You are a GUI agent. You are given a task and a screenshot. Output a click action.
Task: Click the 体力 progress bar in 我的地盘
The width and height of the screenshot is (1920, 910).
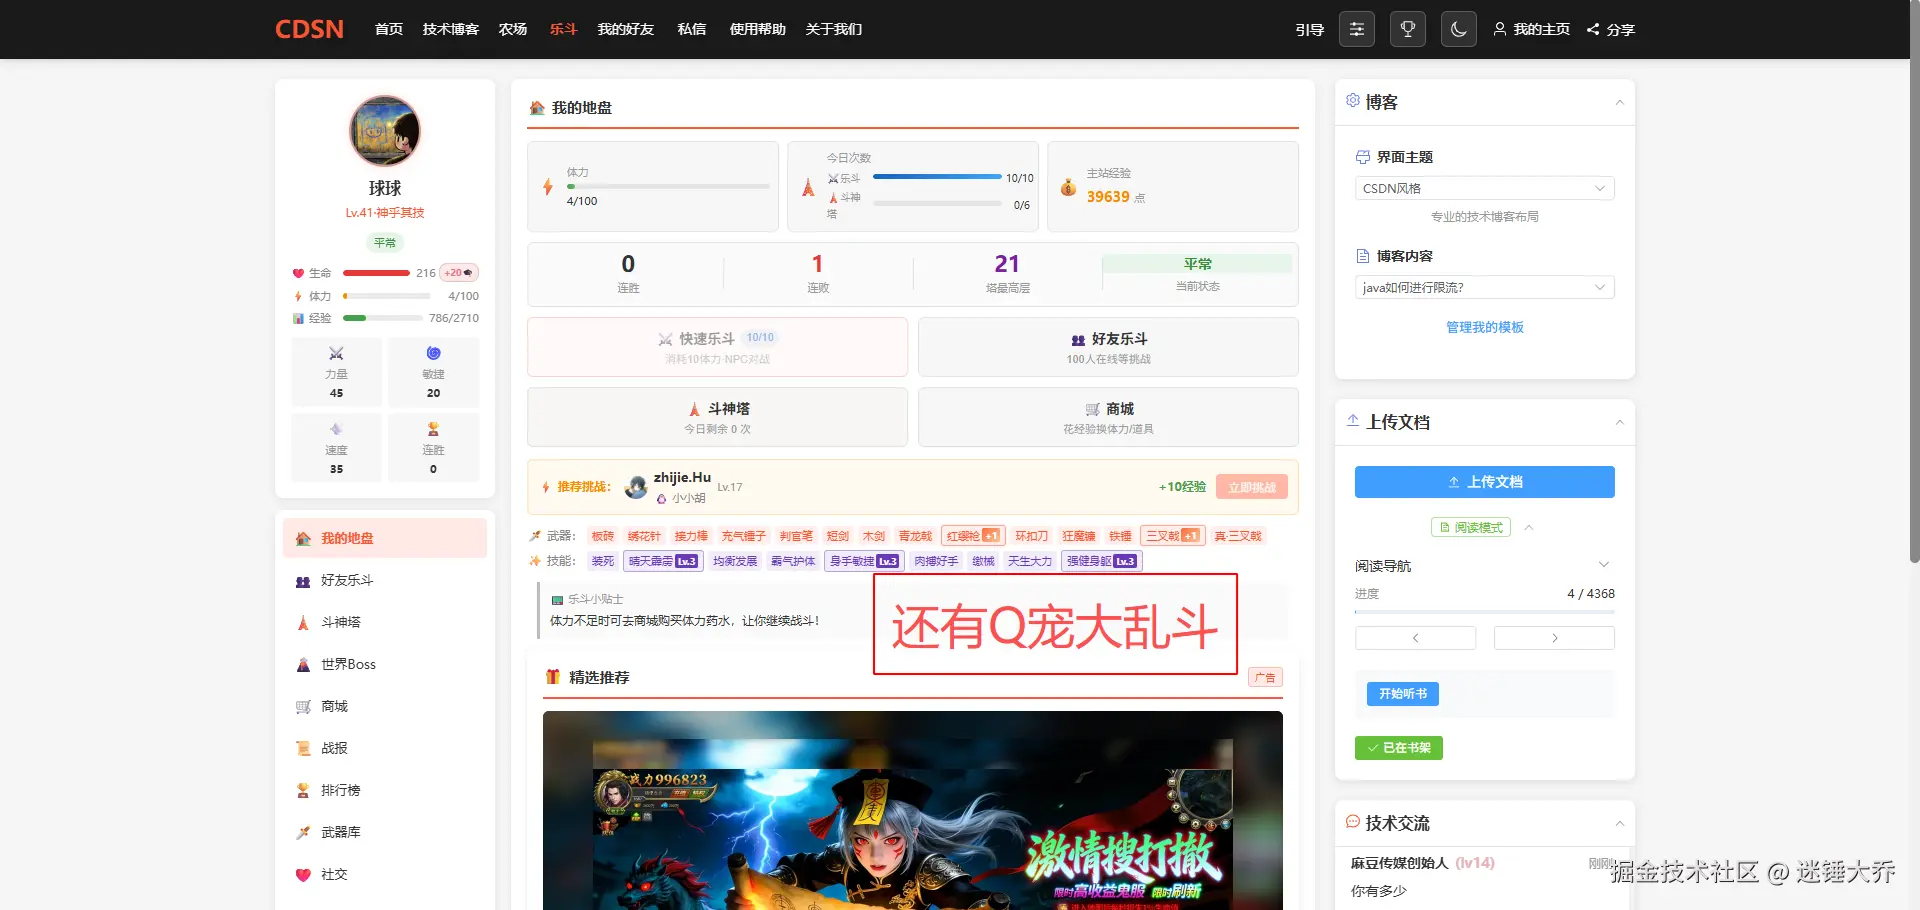(668, 186)
